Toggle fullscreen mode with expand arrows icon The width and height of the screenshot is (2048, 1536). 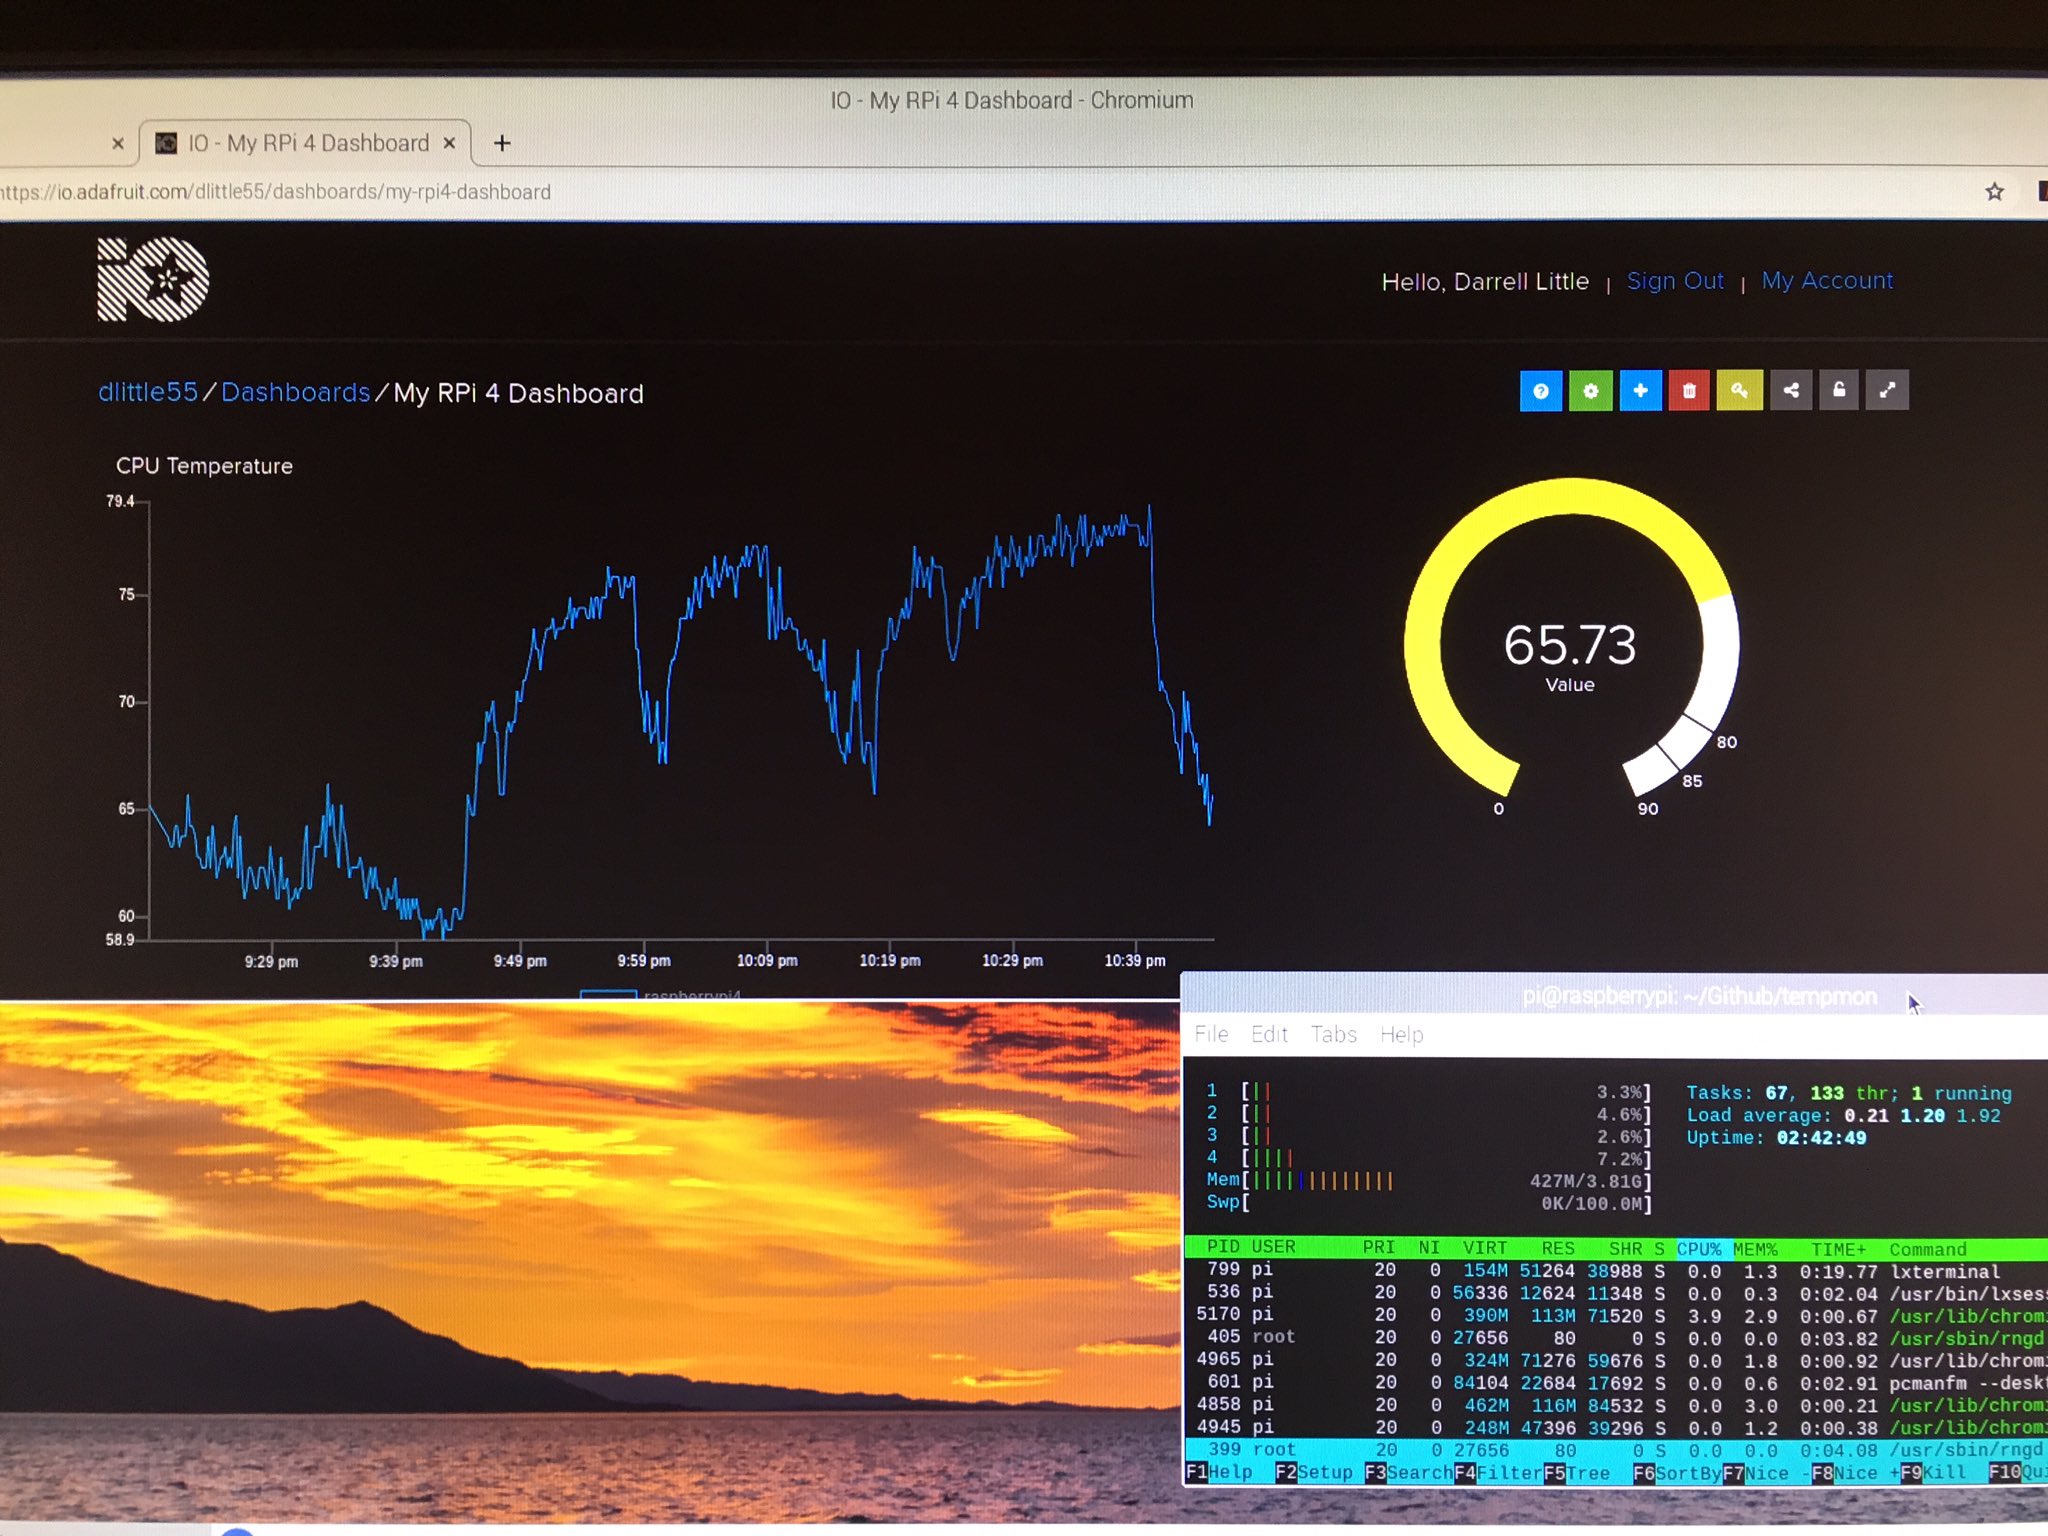click(x=1888, y=390)
